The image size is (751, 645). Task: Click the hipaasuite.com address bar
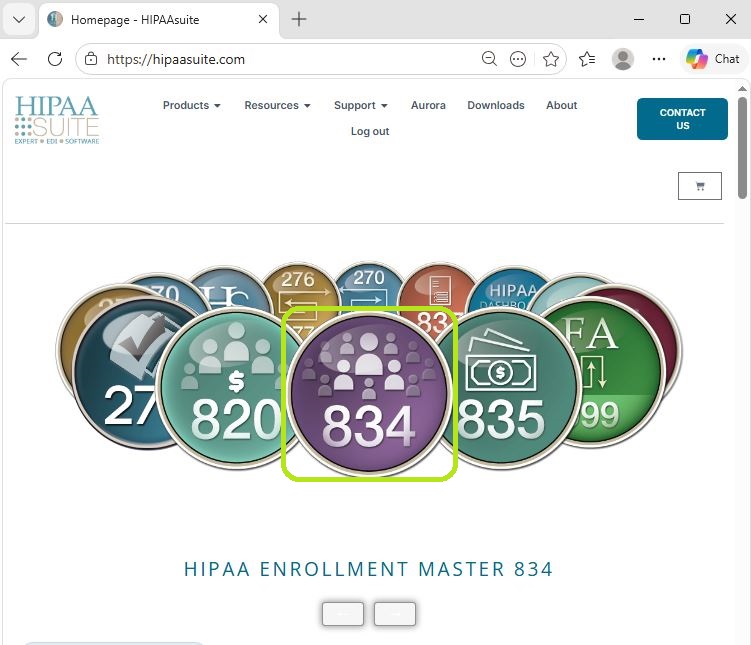[287, 59]
